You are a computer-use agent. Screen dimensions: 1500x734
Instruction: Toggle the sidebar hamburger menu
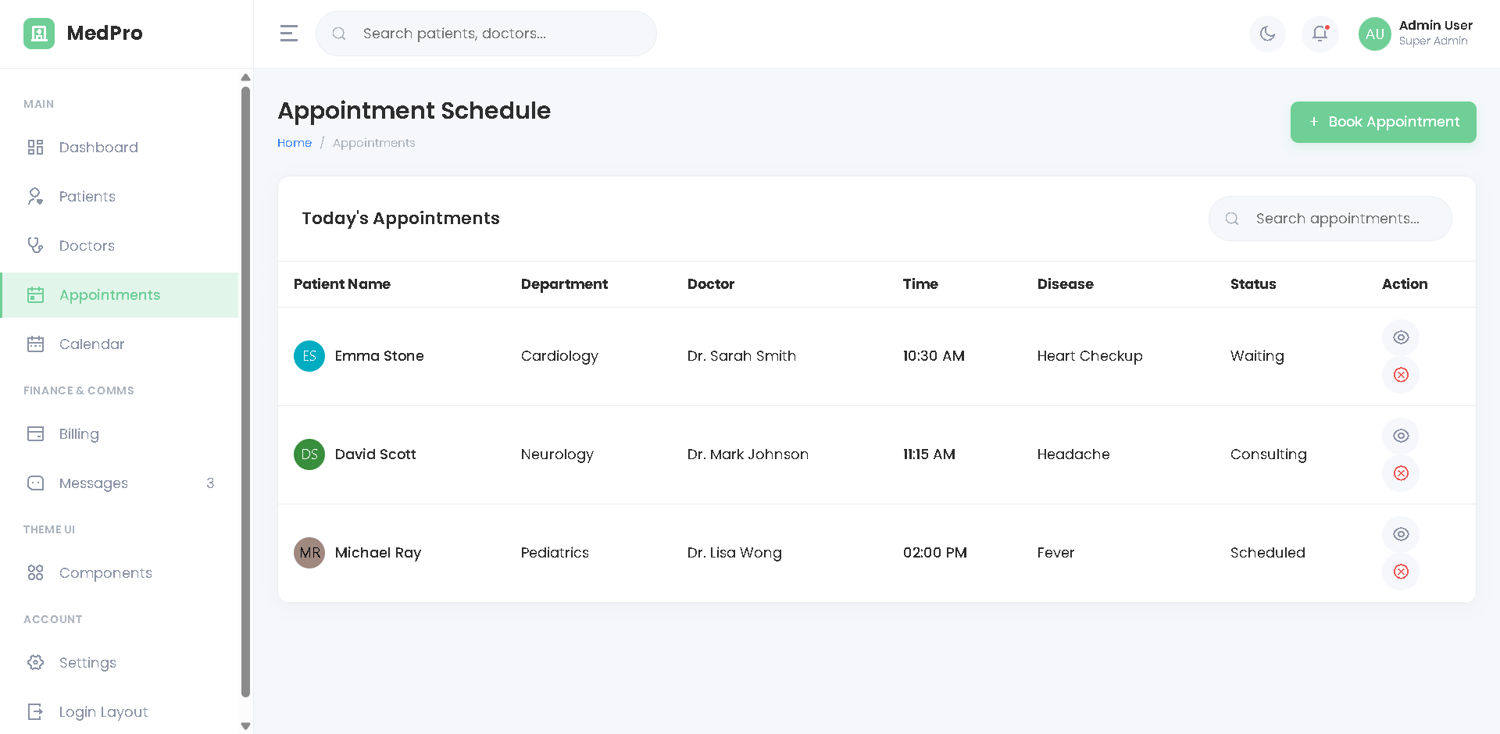(289, 33)
